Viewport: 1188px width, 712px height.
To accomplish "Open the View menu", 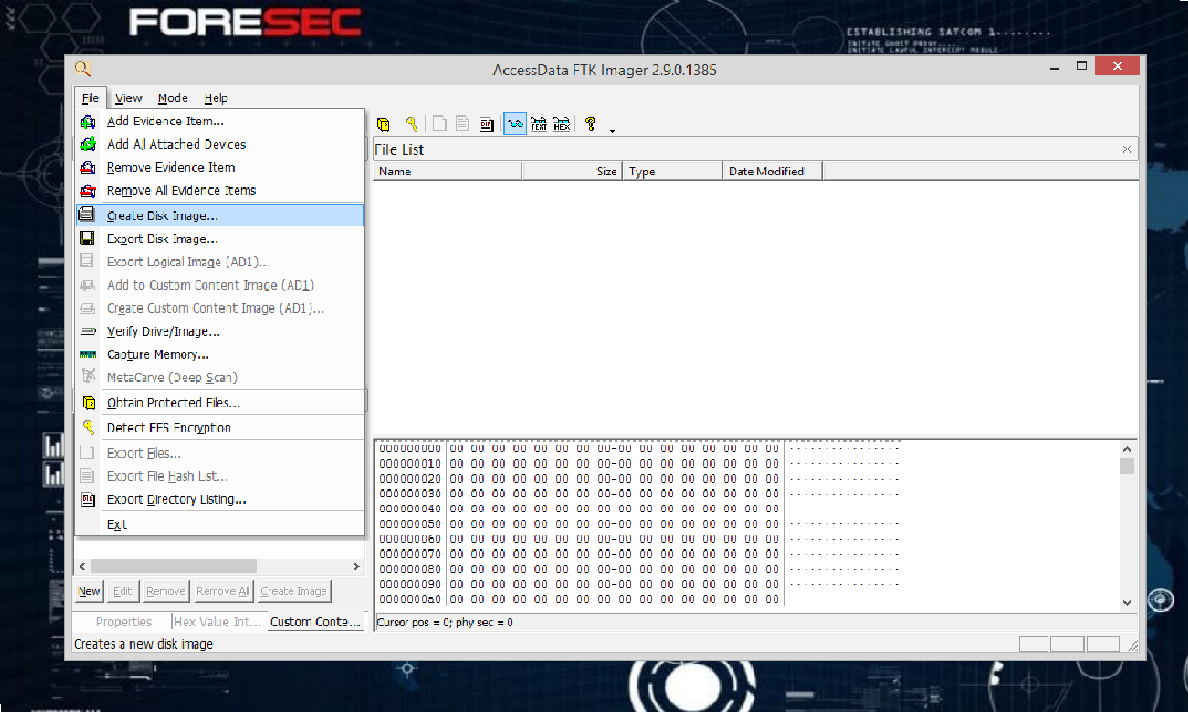I will coord(128,98).
